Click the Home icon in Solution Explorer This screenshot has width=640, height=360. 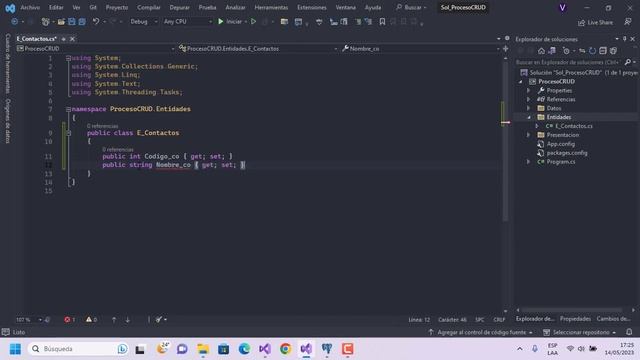[x=541, y=51]
